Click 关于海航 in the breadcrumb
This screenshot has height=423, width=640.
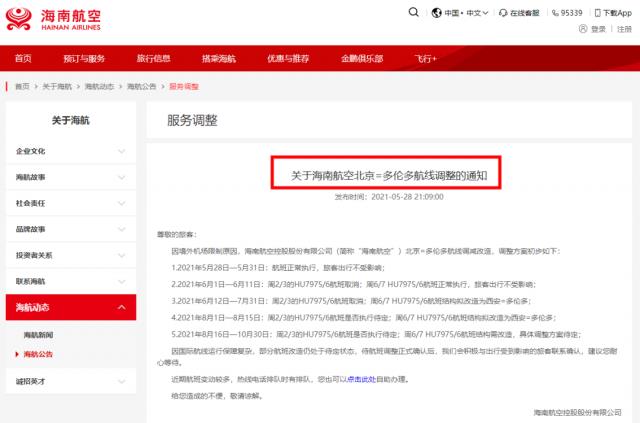(56, 87)
